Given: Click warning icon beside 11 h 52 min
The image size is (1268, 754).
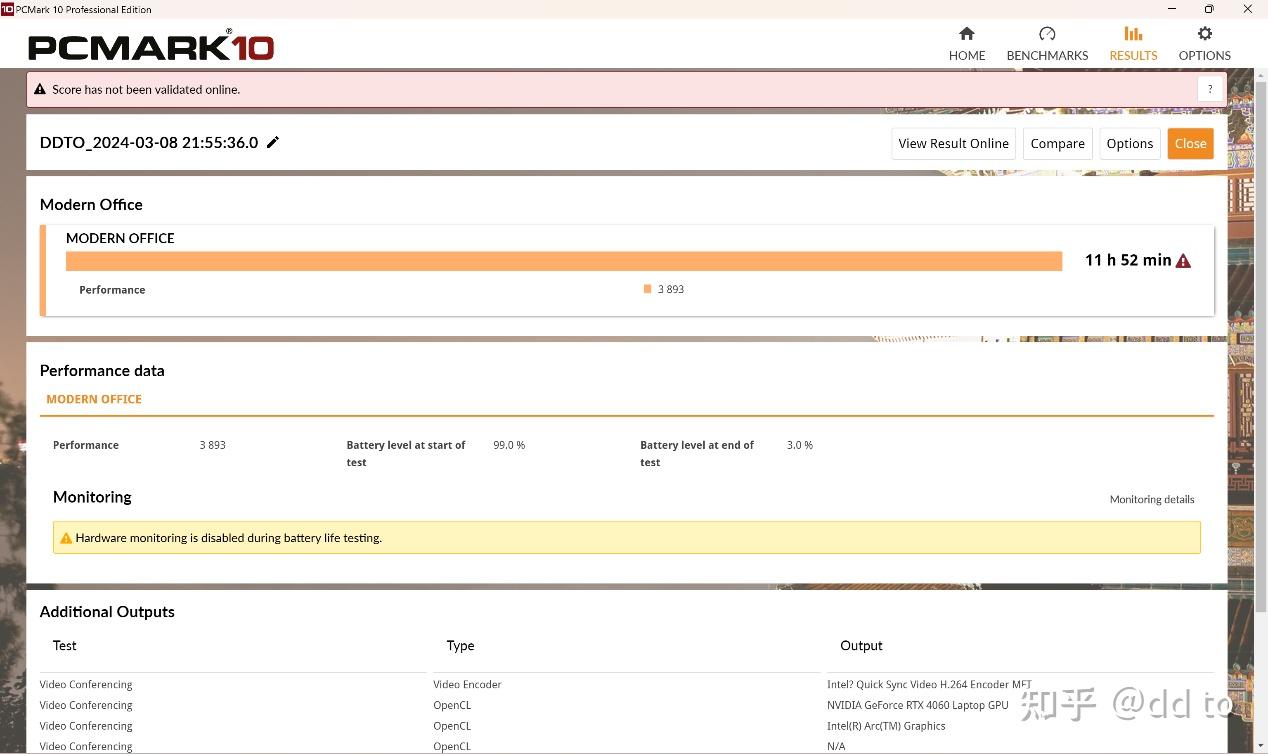Looking at the screenshot, I should (x=1184, y=261).
